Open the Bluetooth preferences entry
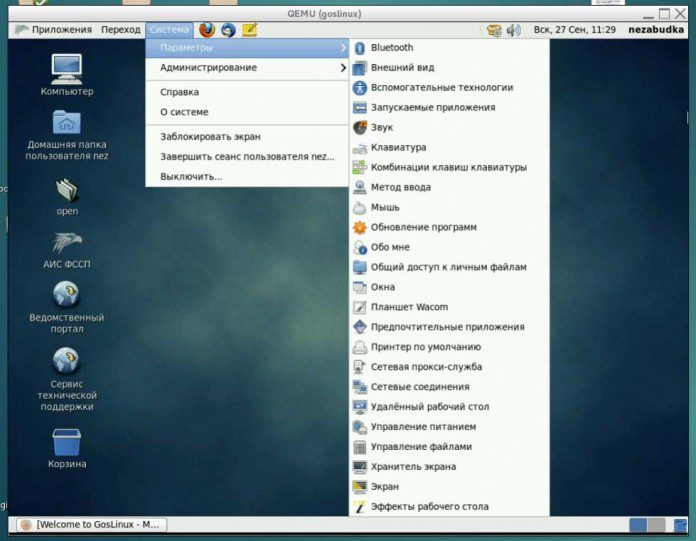This screenshot has height=541, width=696. 449,47
